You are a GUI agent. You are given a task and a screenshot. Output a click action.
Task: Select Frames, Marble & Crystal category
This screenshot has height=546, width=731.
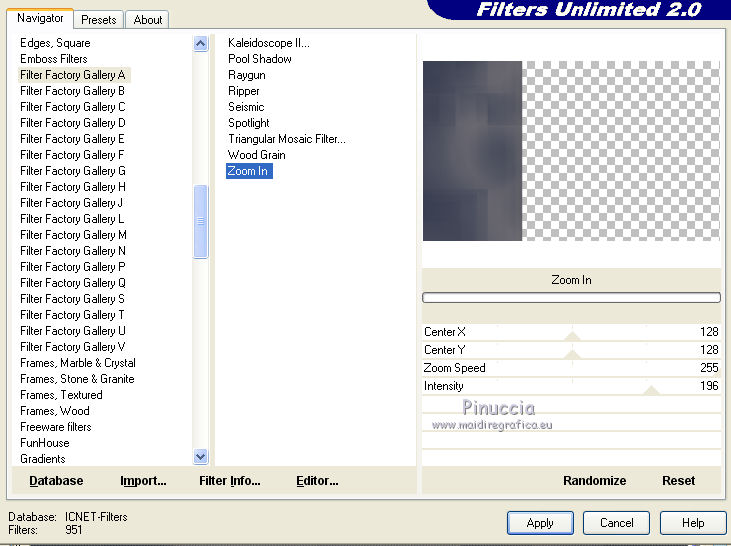click(77, 363)
